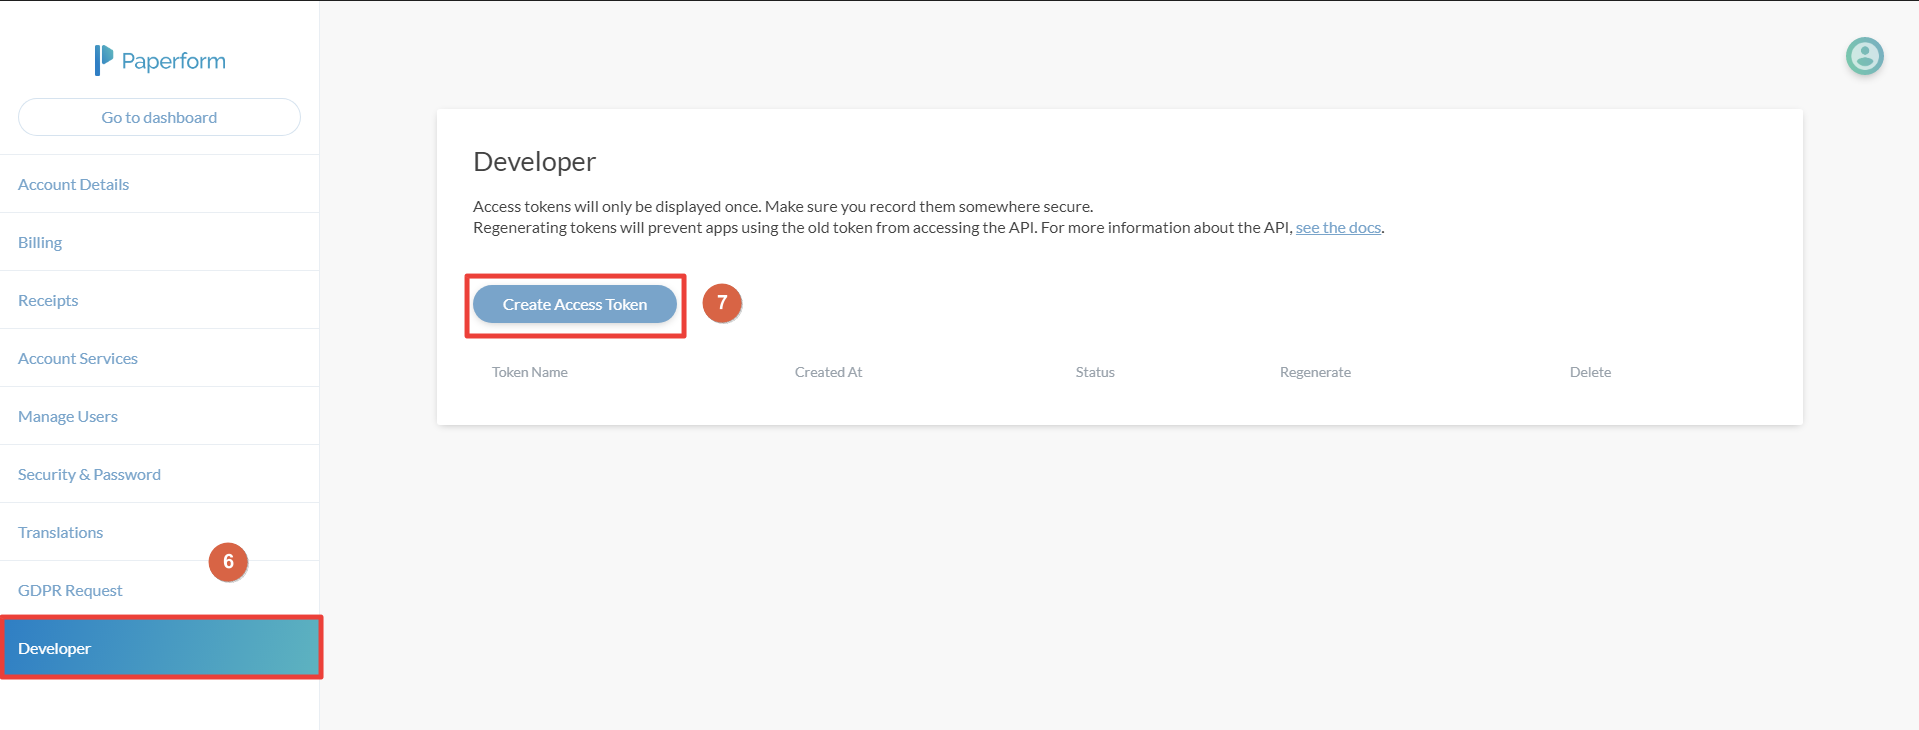Select Manage Users in sidebar

coord(160,416)
